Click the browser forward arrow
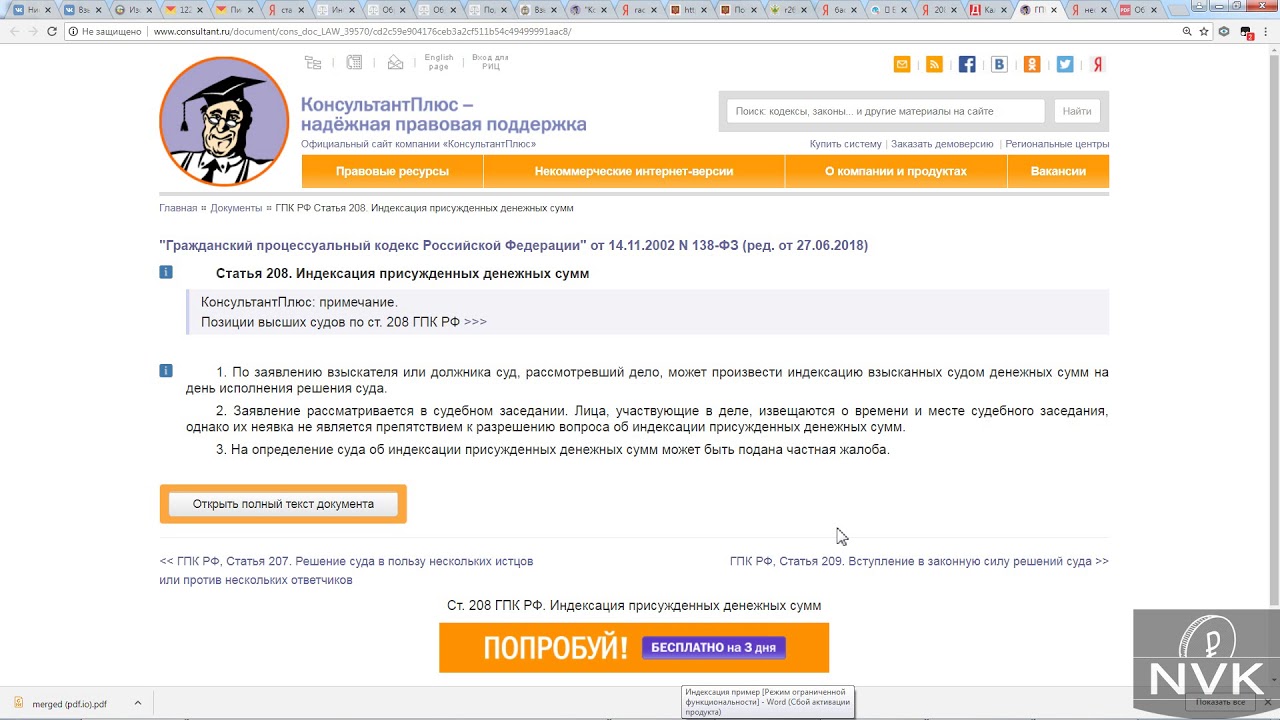Screen dimensions: 1280x720 click(x=33, y=31)
